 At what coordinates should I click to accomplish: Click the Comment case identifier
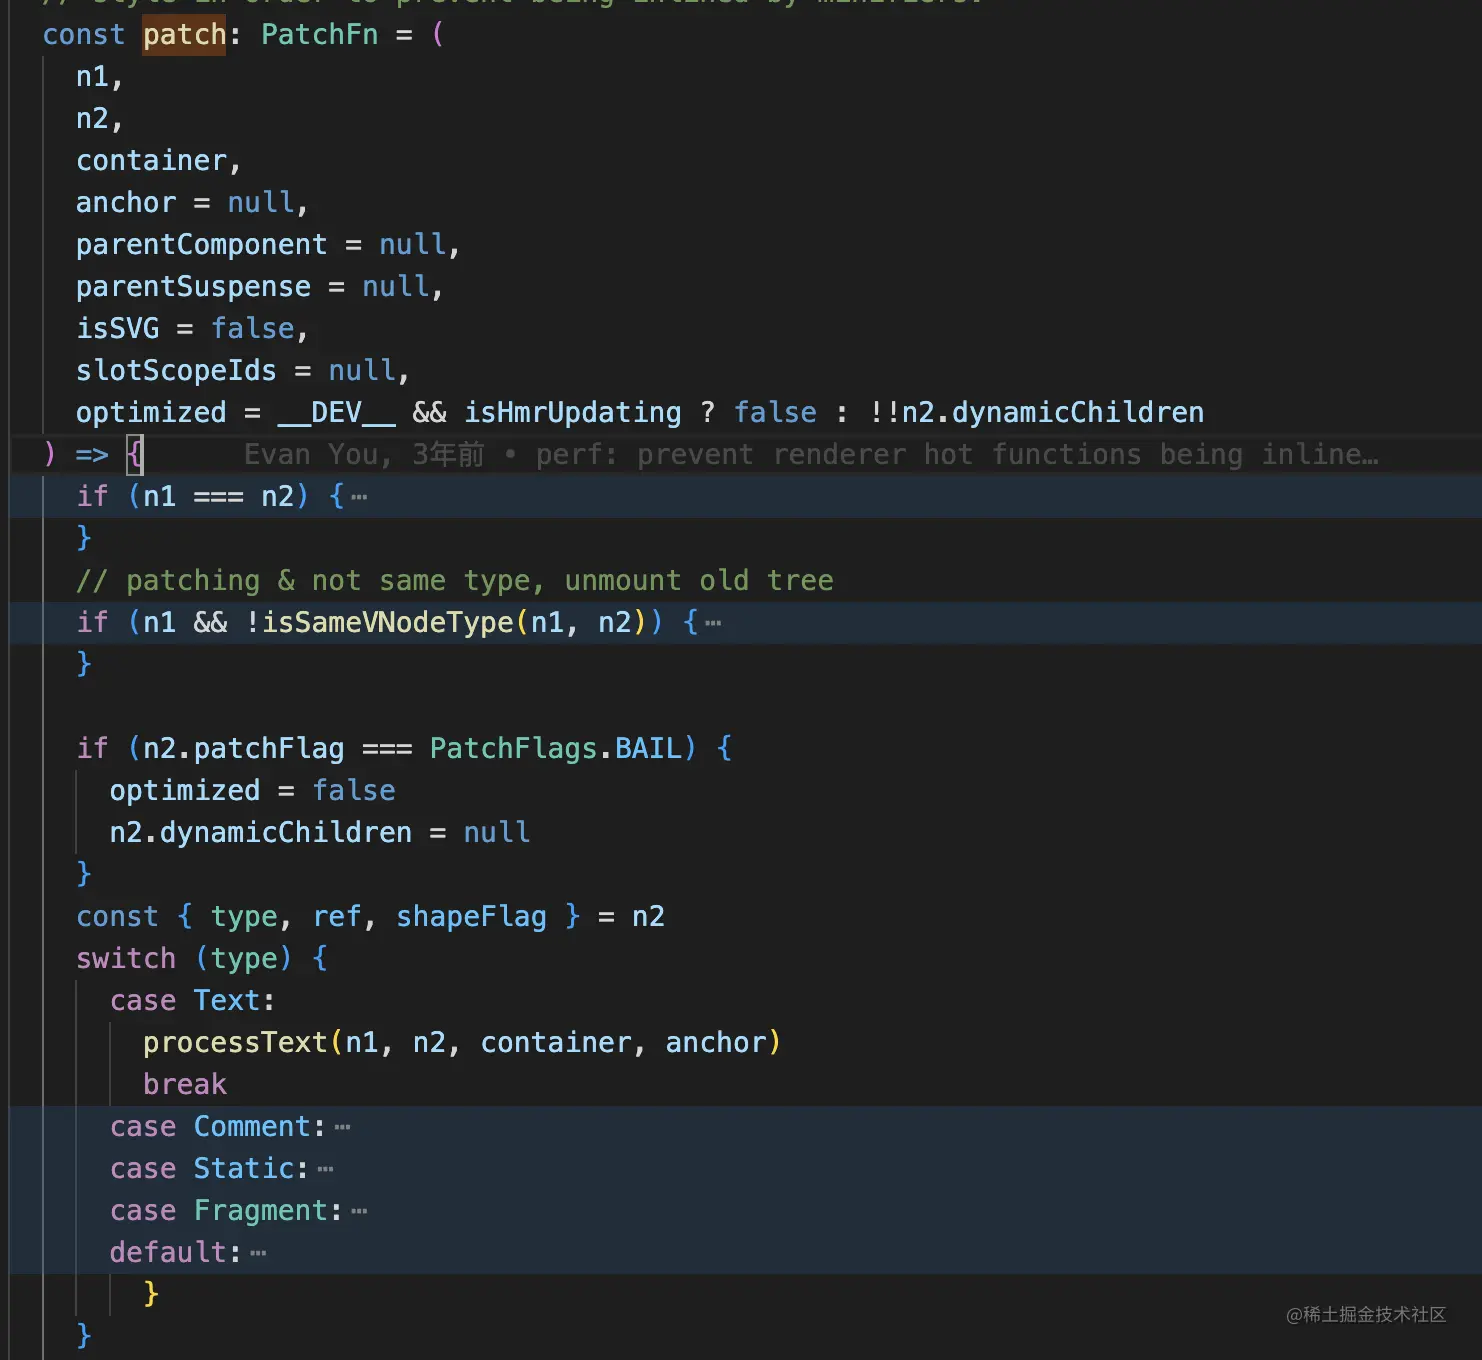(x=252, y=1127)
